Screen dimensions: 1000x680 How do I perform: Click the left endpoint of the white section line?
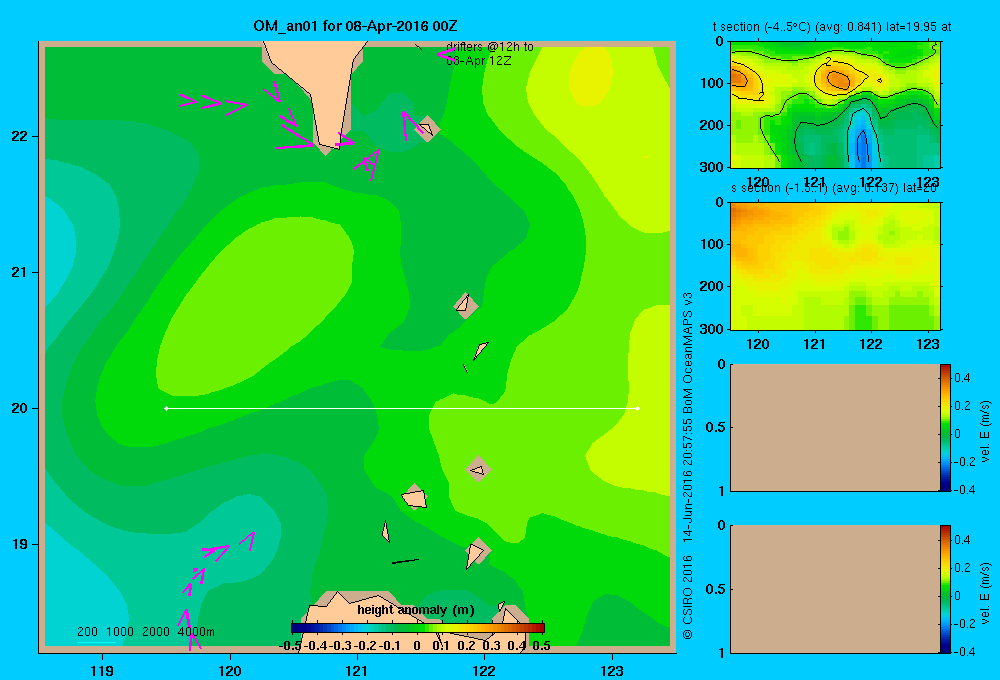pos(166,408)
